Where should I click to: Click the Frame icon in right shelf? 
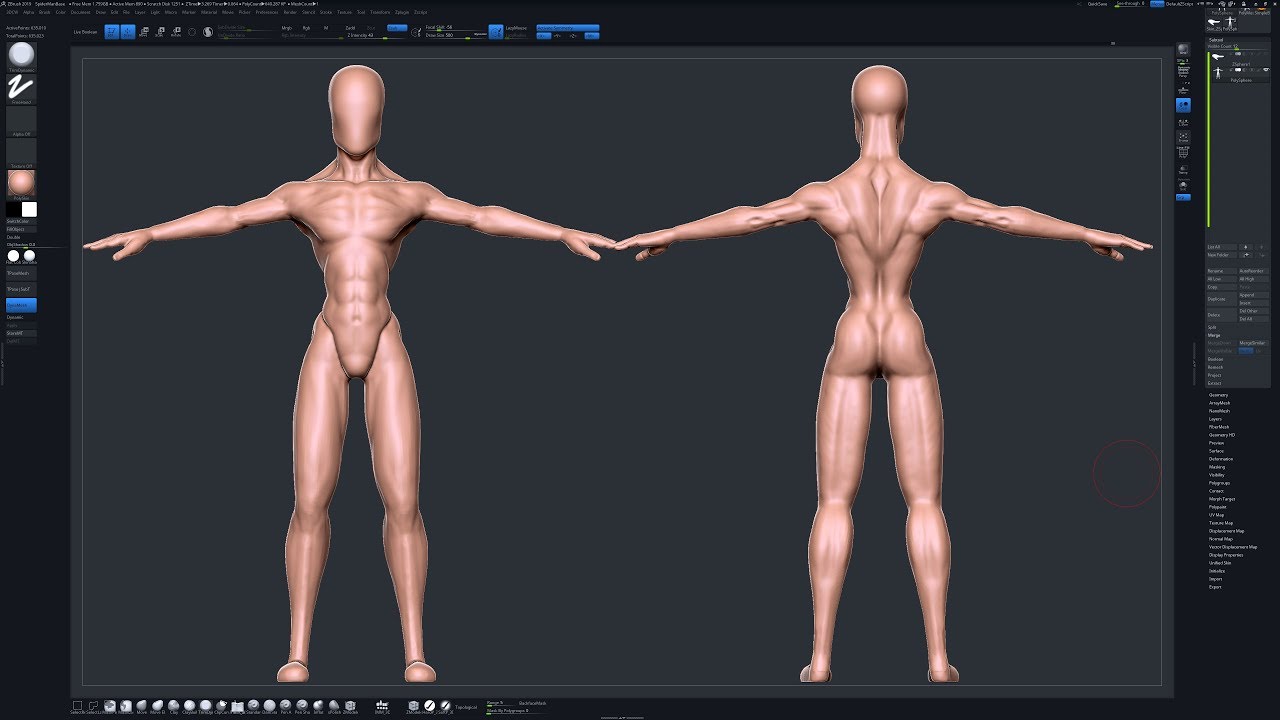tap(1183, 135)
